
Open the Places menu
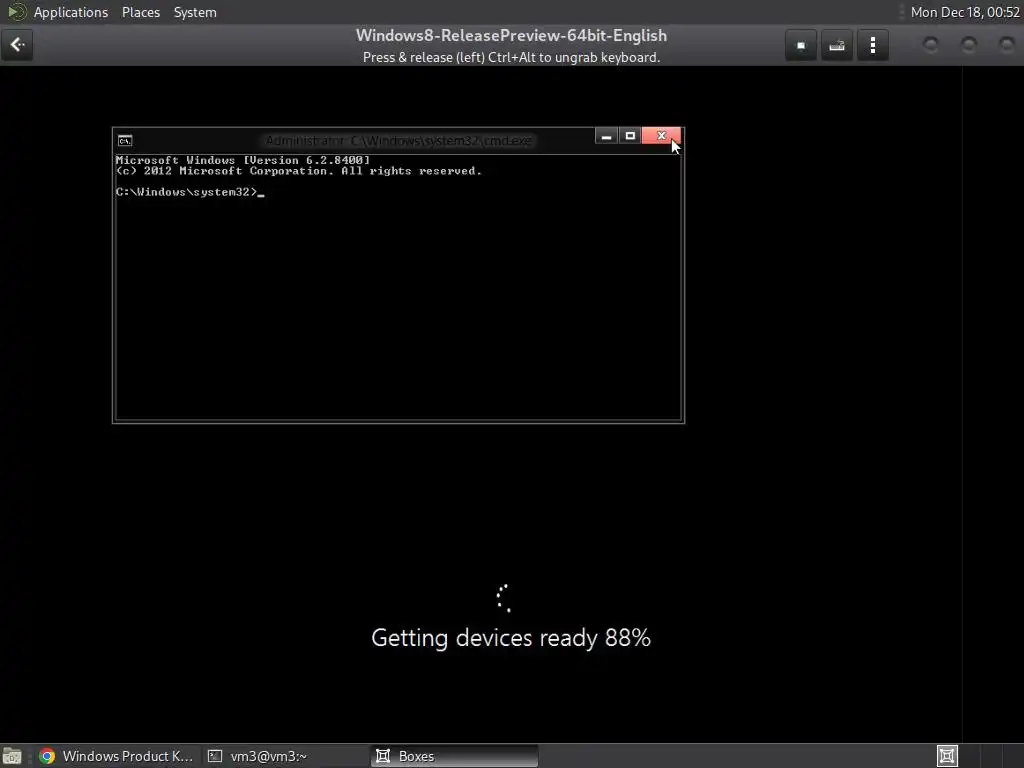click(x=141, y=12)
